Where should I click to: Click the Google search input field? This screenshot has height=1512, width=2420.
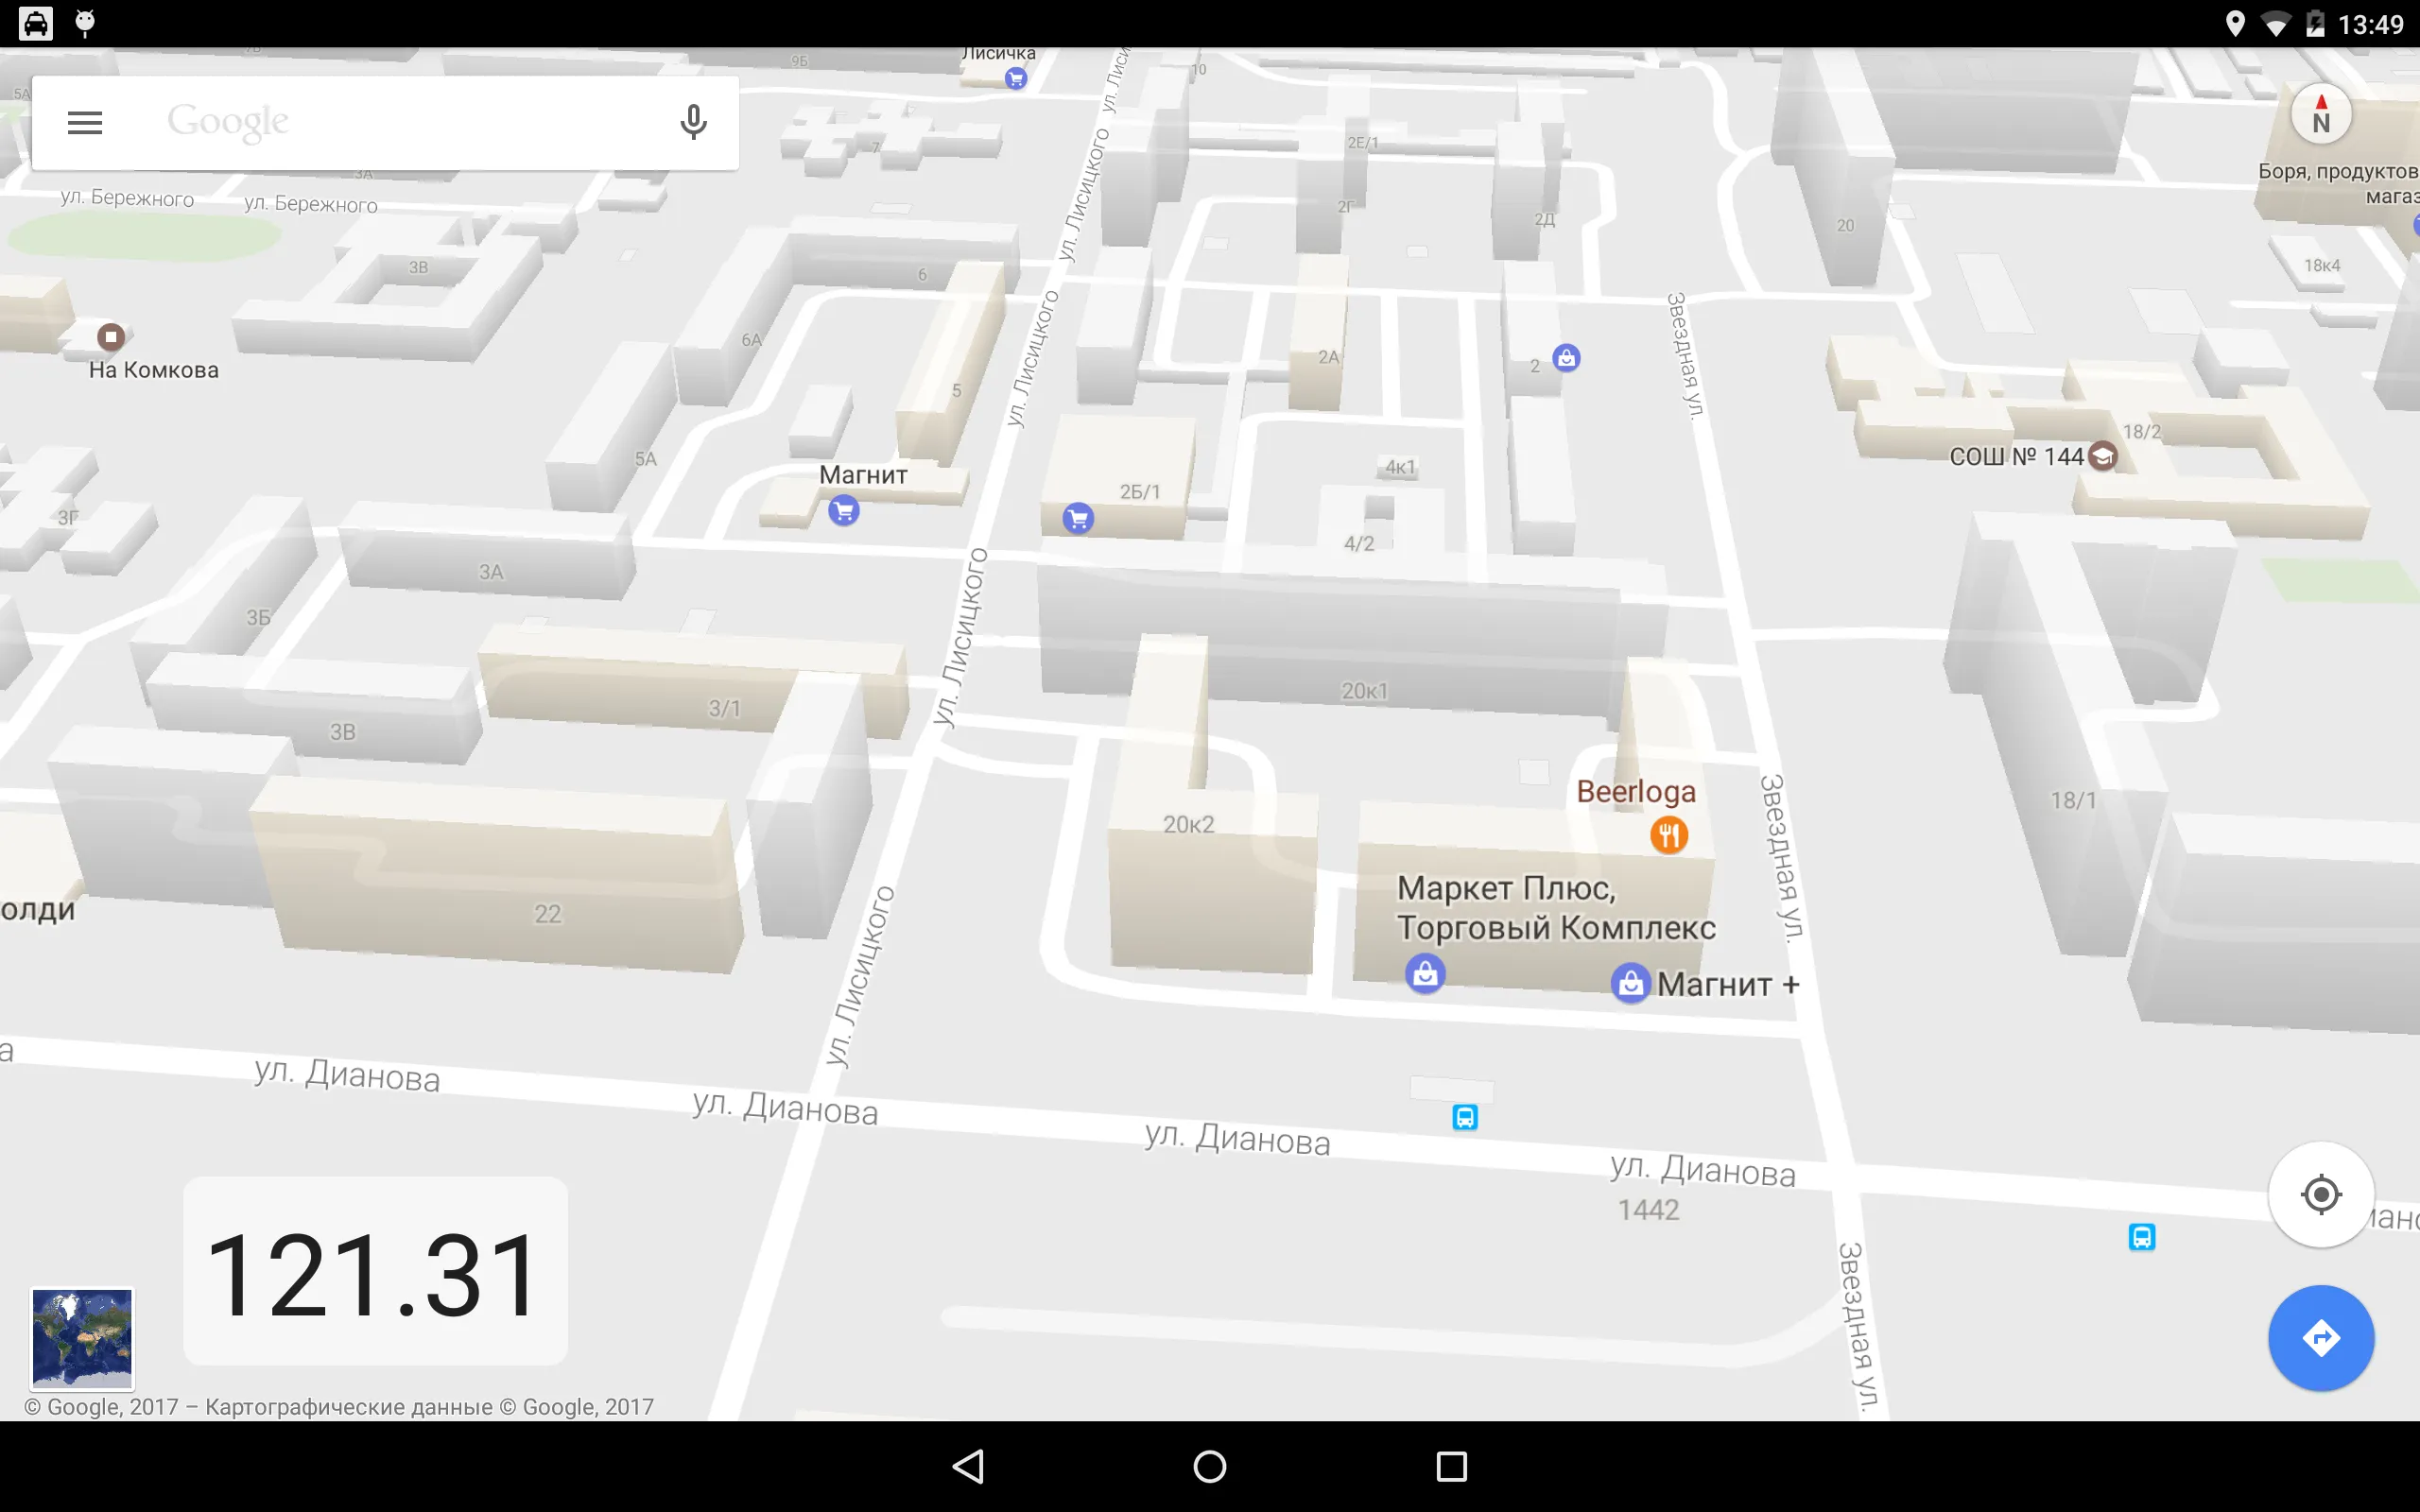click(385, 123)
